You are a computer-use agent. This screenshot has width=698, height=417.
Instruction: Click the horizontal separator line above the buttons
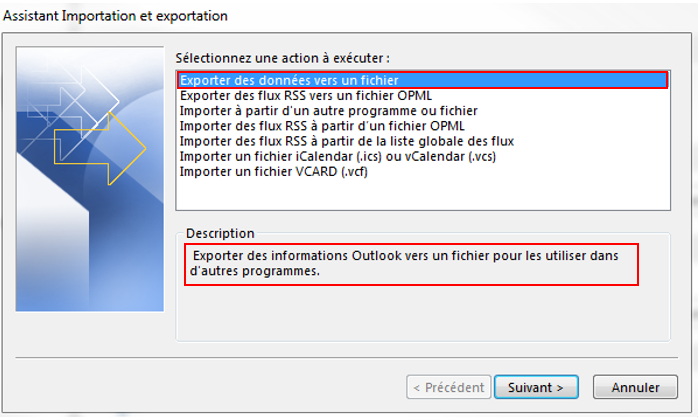(x=347, y=357)
